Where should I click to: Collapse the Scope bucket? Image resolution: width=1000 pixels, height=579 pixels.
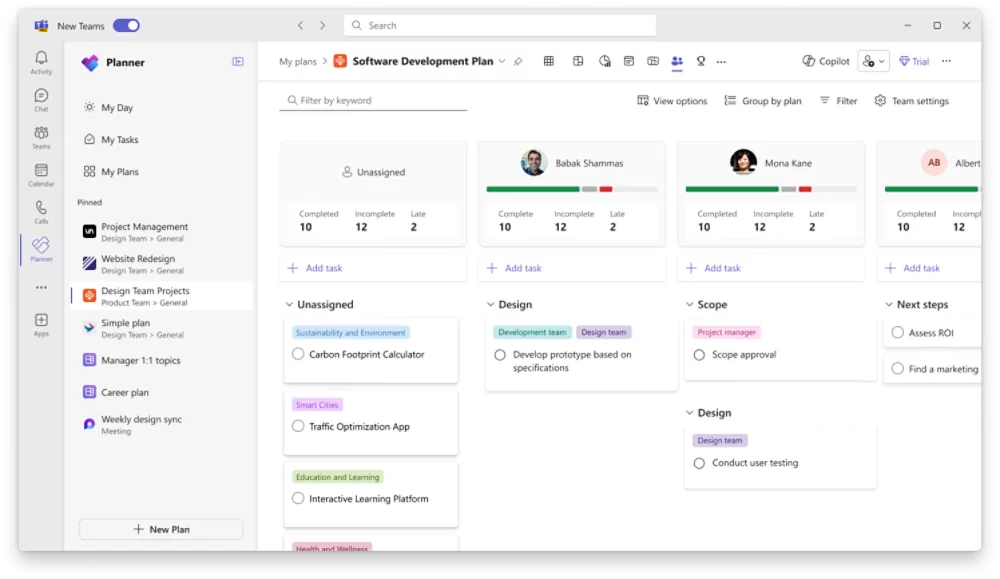689,305
